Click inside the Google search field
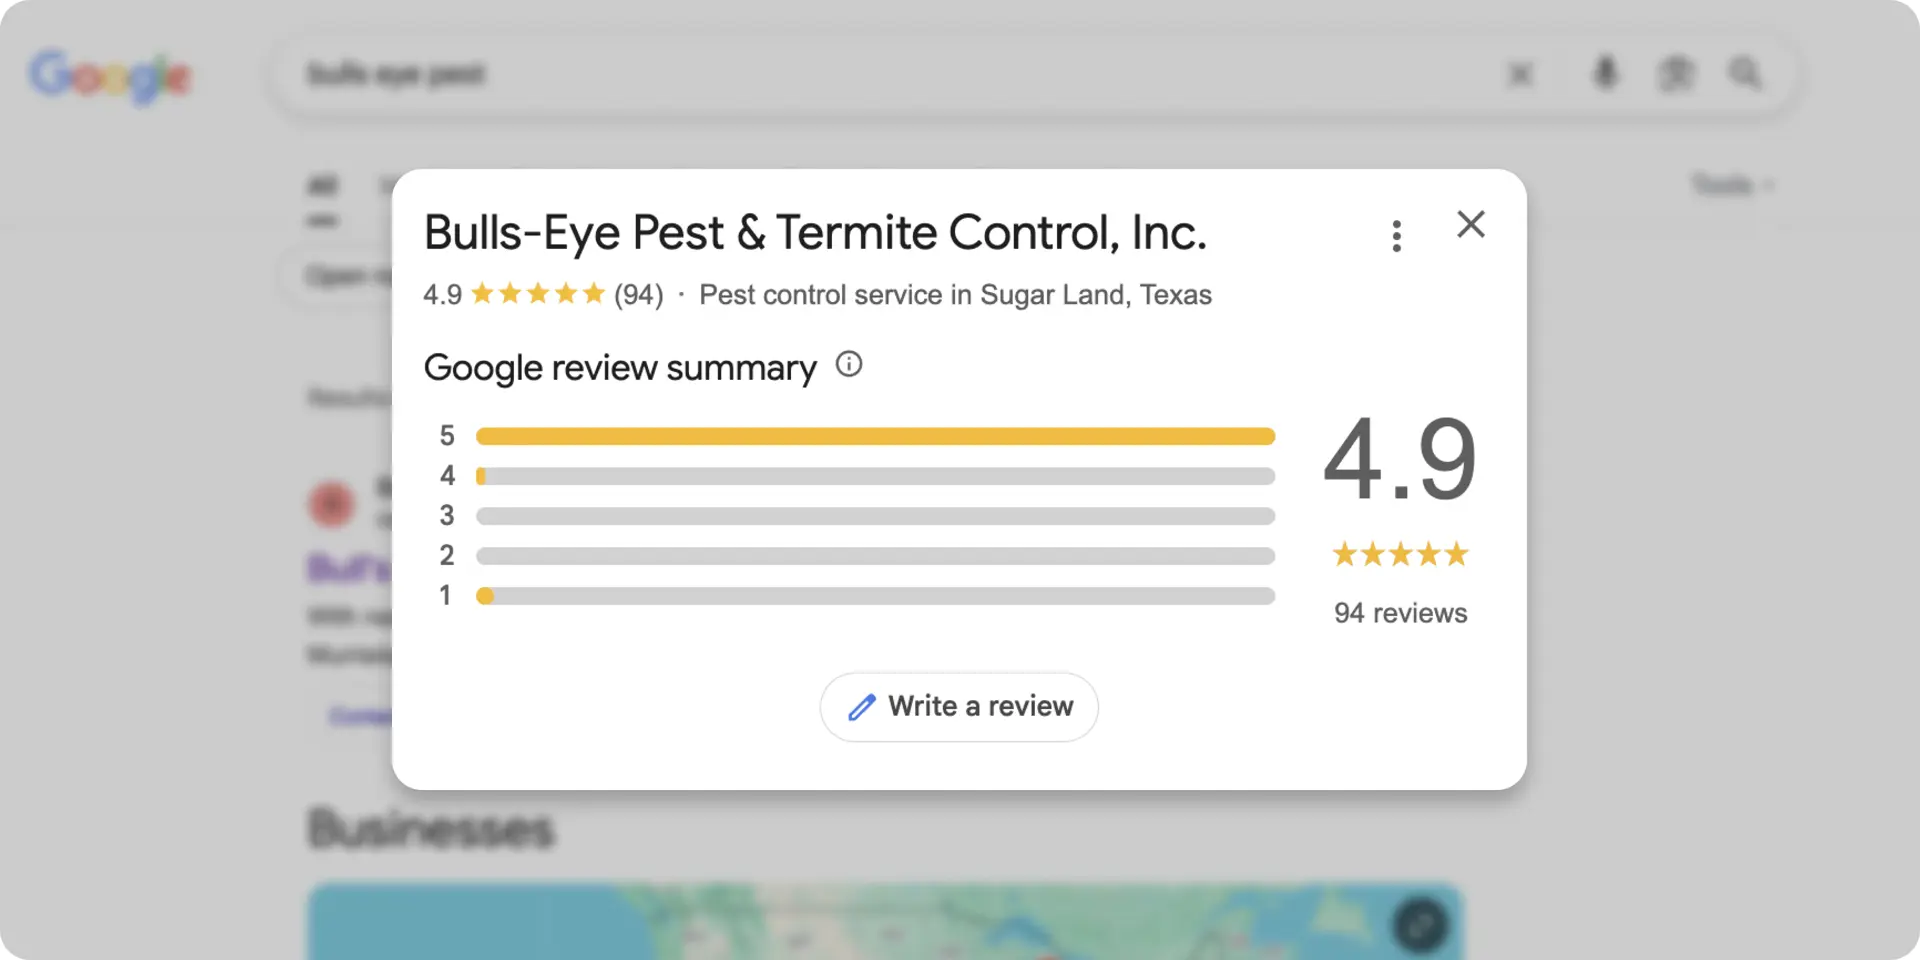 (900, 74)
